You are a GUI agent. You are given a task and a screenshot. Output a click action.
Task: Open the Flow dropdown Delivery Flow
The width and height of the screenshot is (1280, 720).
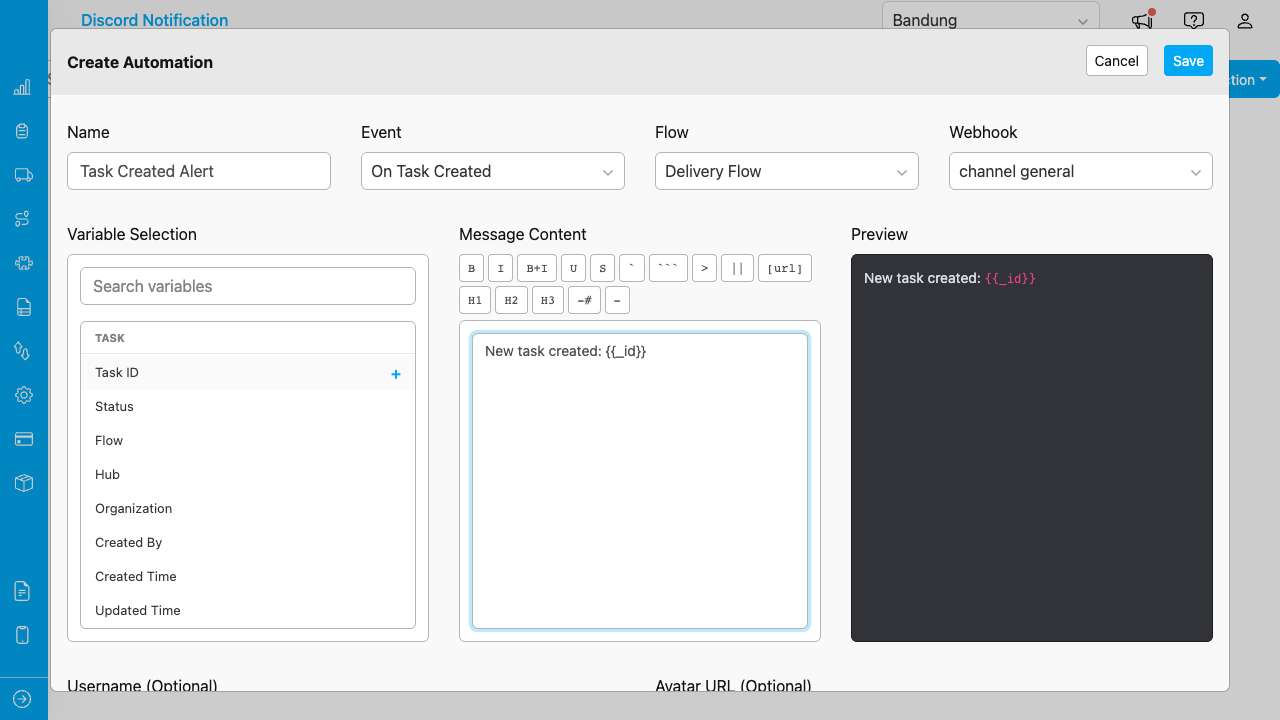[787, 171]
